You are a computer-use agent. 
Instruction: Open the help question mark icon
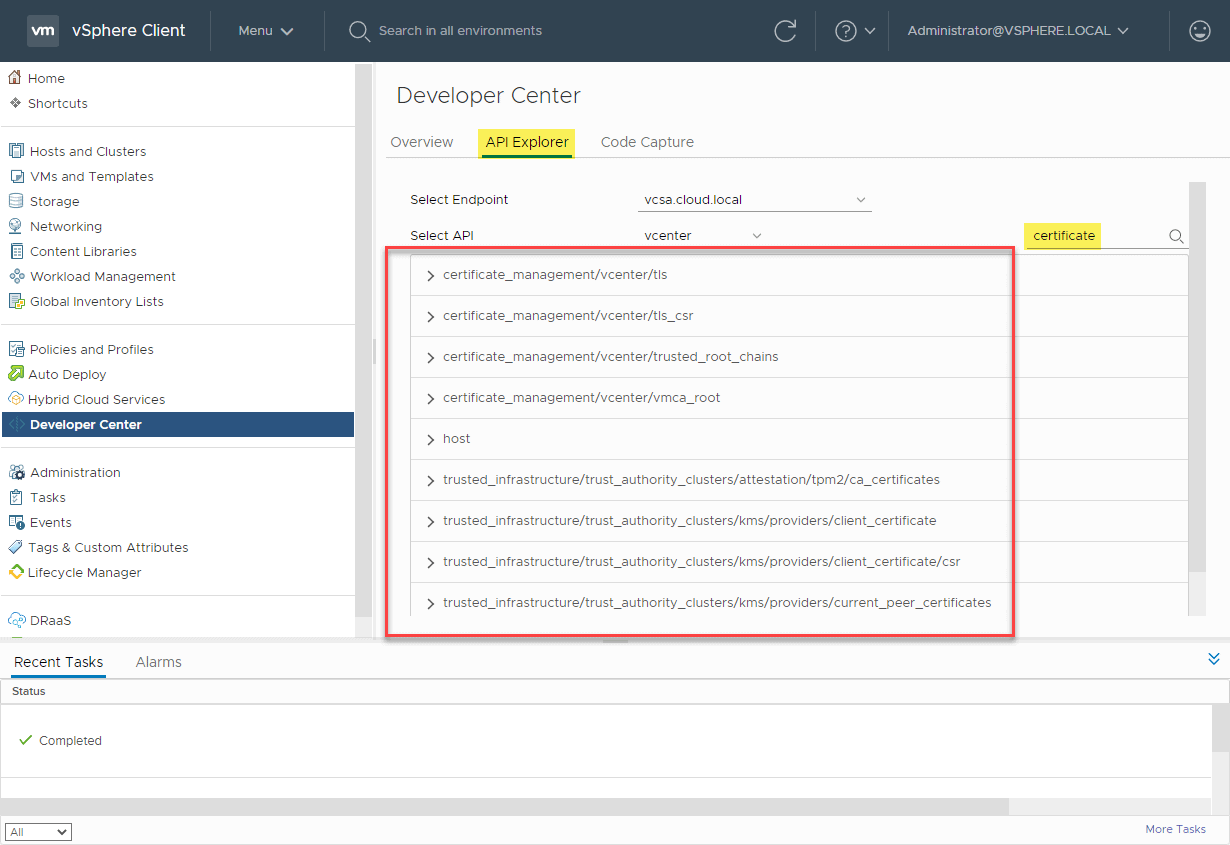(846, 31)
